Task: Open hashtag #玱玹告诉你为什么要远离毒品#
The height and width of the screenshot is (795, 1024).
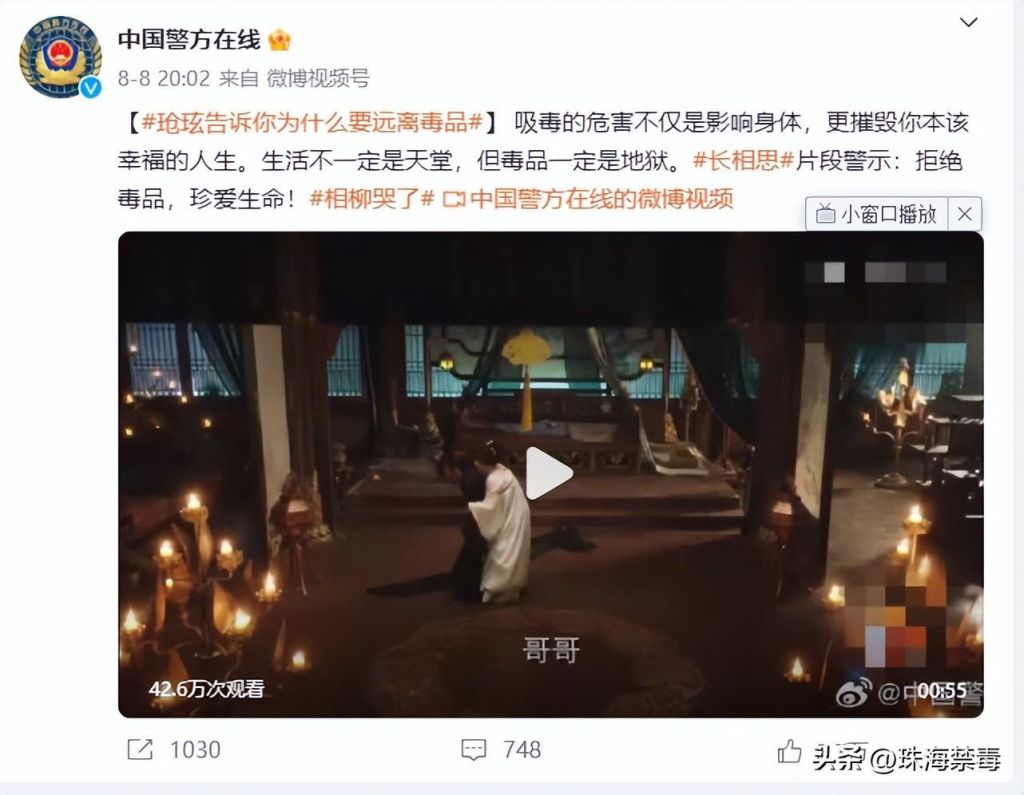Action: (x=312, y=122)
